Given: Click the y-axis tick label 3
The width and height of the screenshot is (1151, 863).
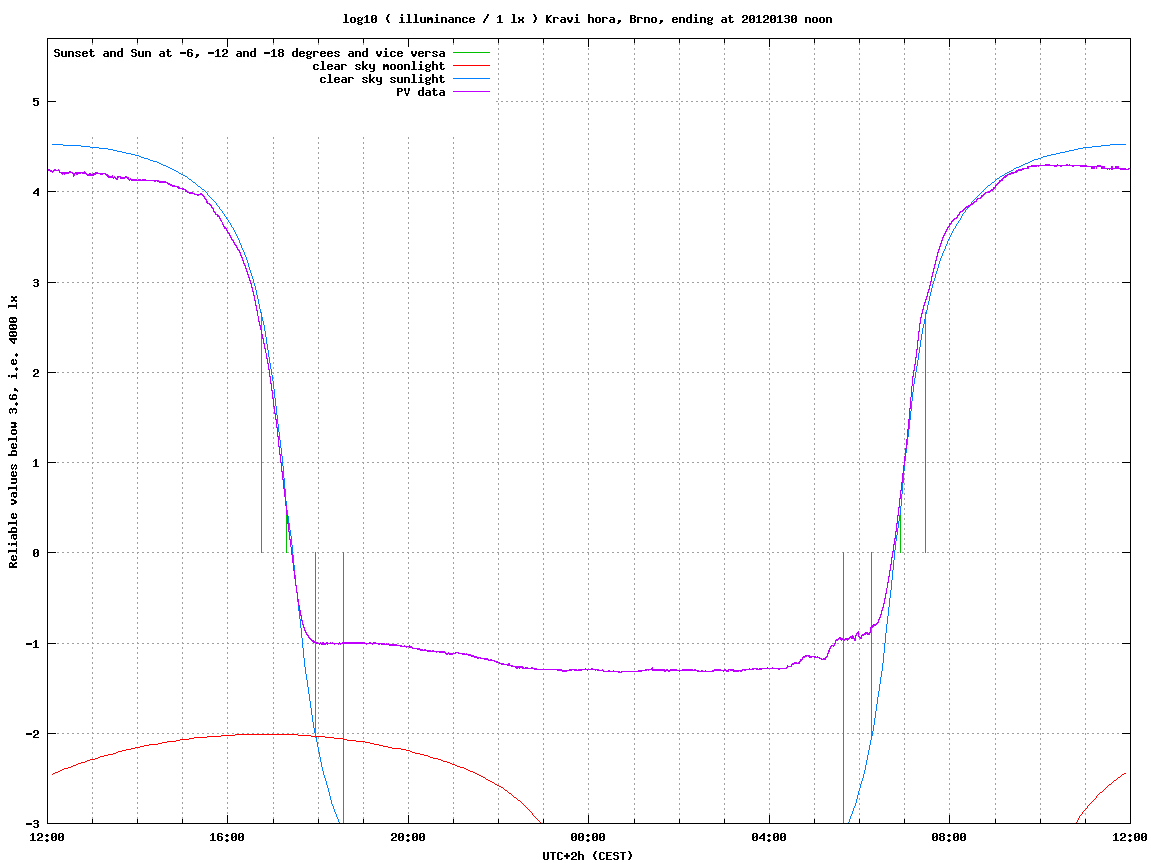Looking at the screenshot, I should pos(35,283).
